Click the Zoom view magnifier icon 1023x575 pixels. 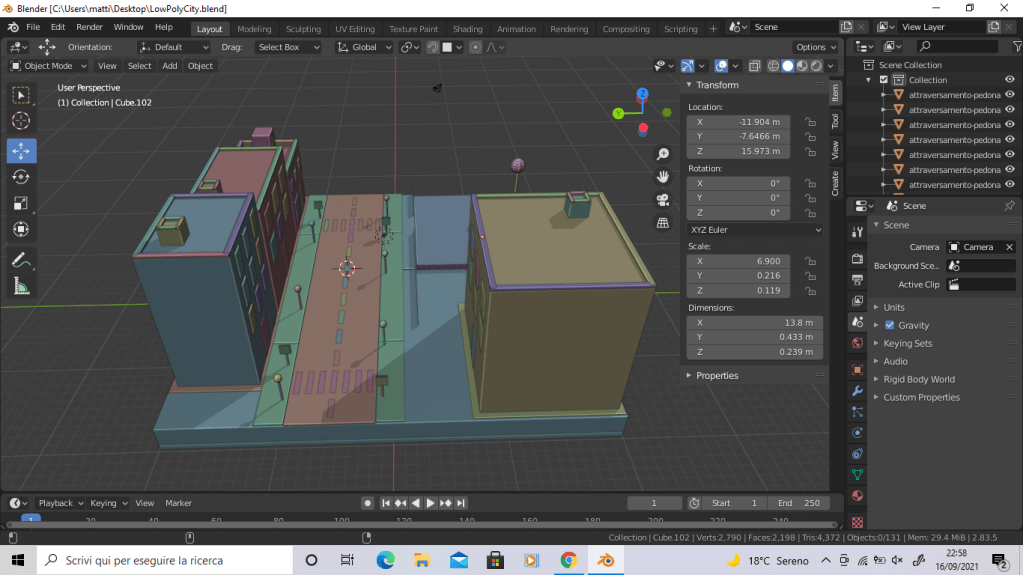click(x=662, y=154)
